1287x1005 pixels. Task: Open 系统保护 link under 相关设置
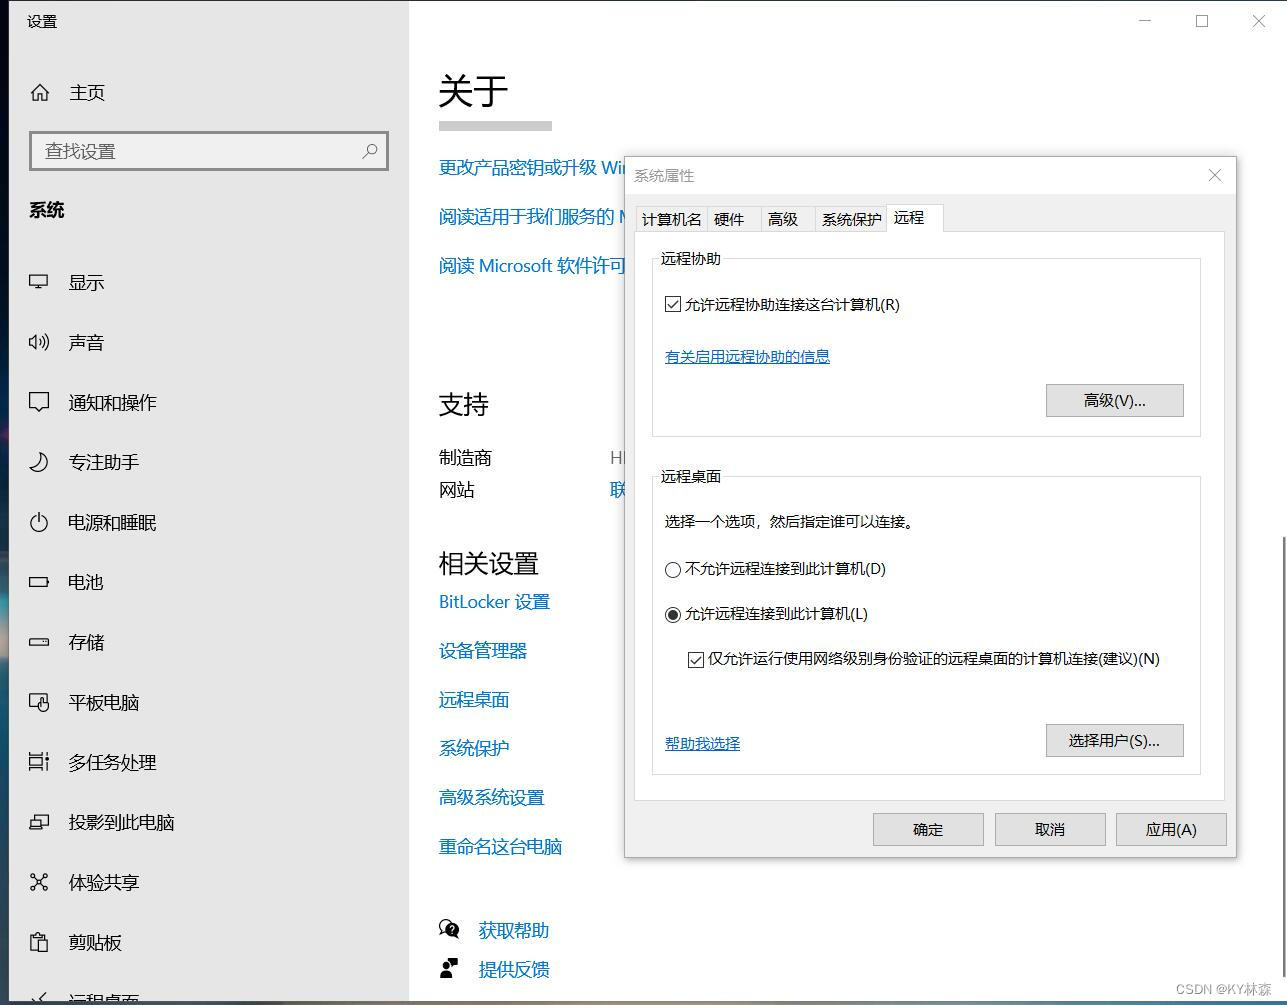(474, 748)
